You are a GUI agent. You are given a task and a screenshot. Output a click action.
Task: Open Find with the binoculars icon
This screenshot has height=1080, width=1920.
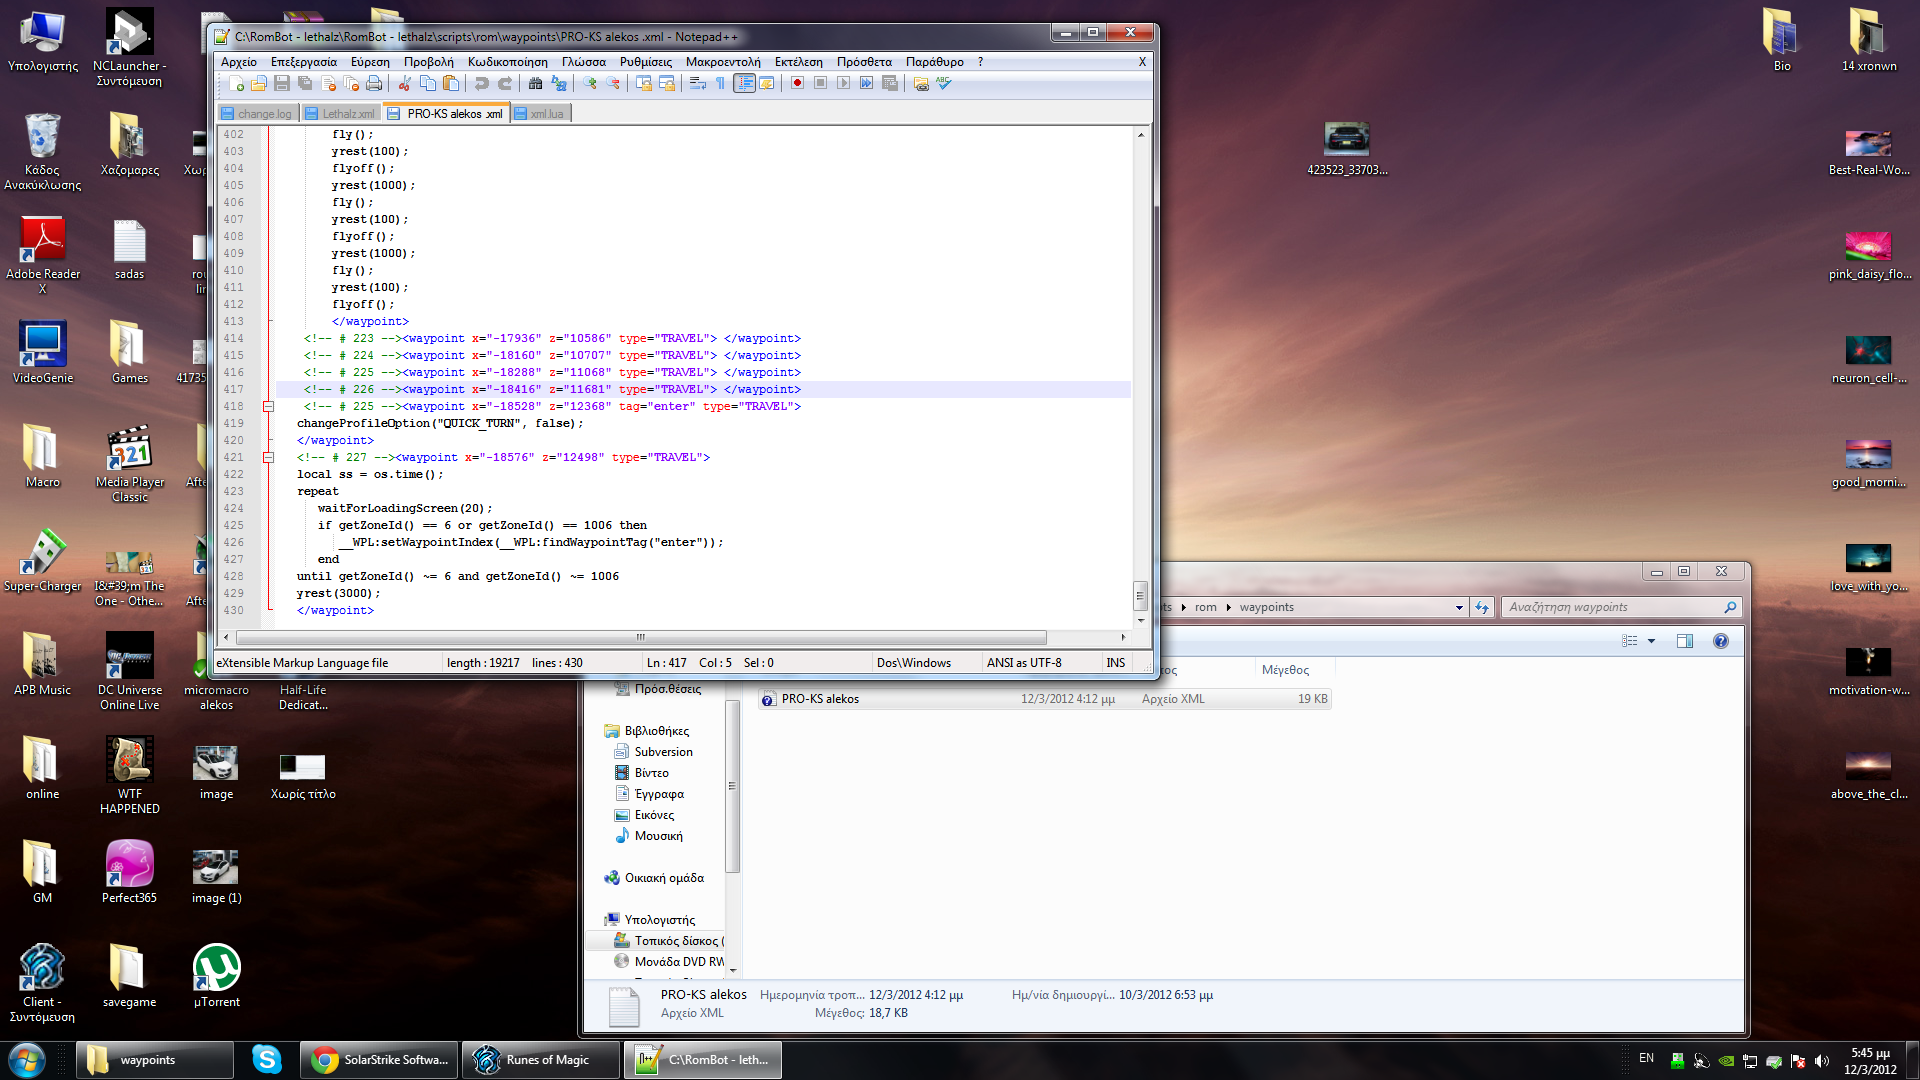point(535,84)
